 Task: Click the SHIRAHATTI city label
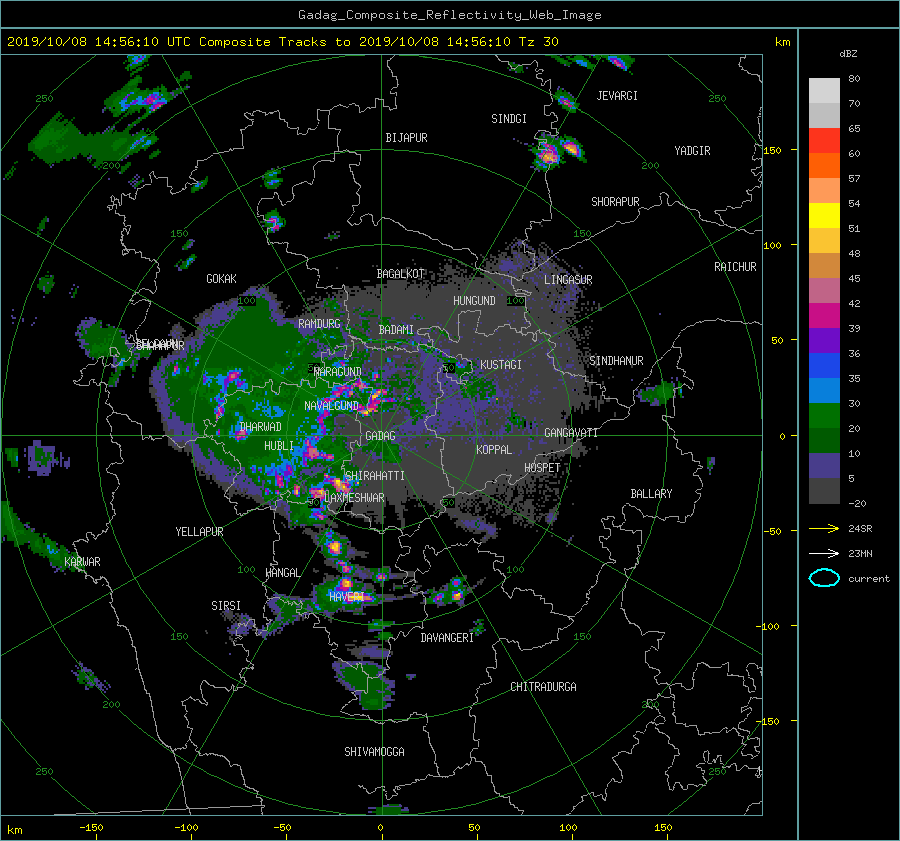point(375,476)
